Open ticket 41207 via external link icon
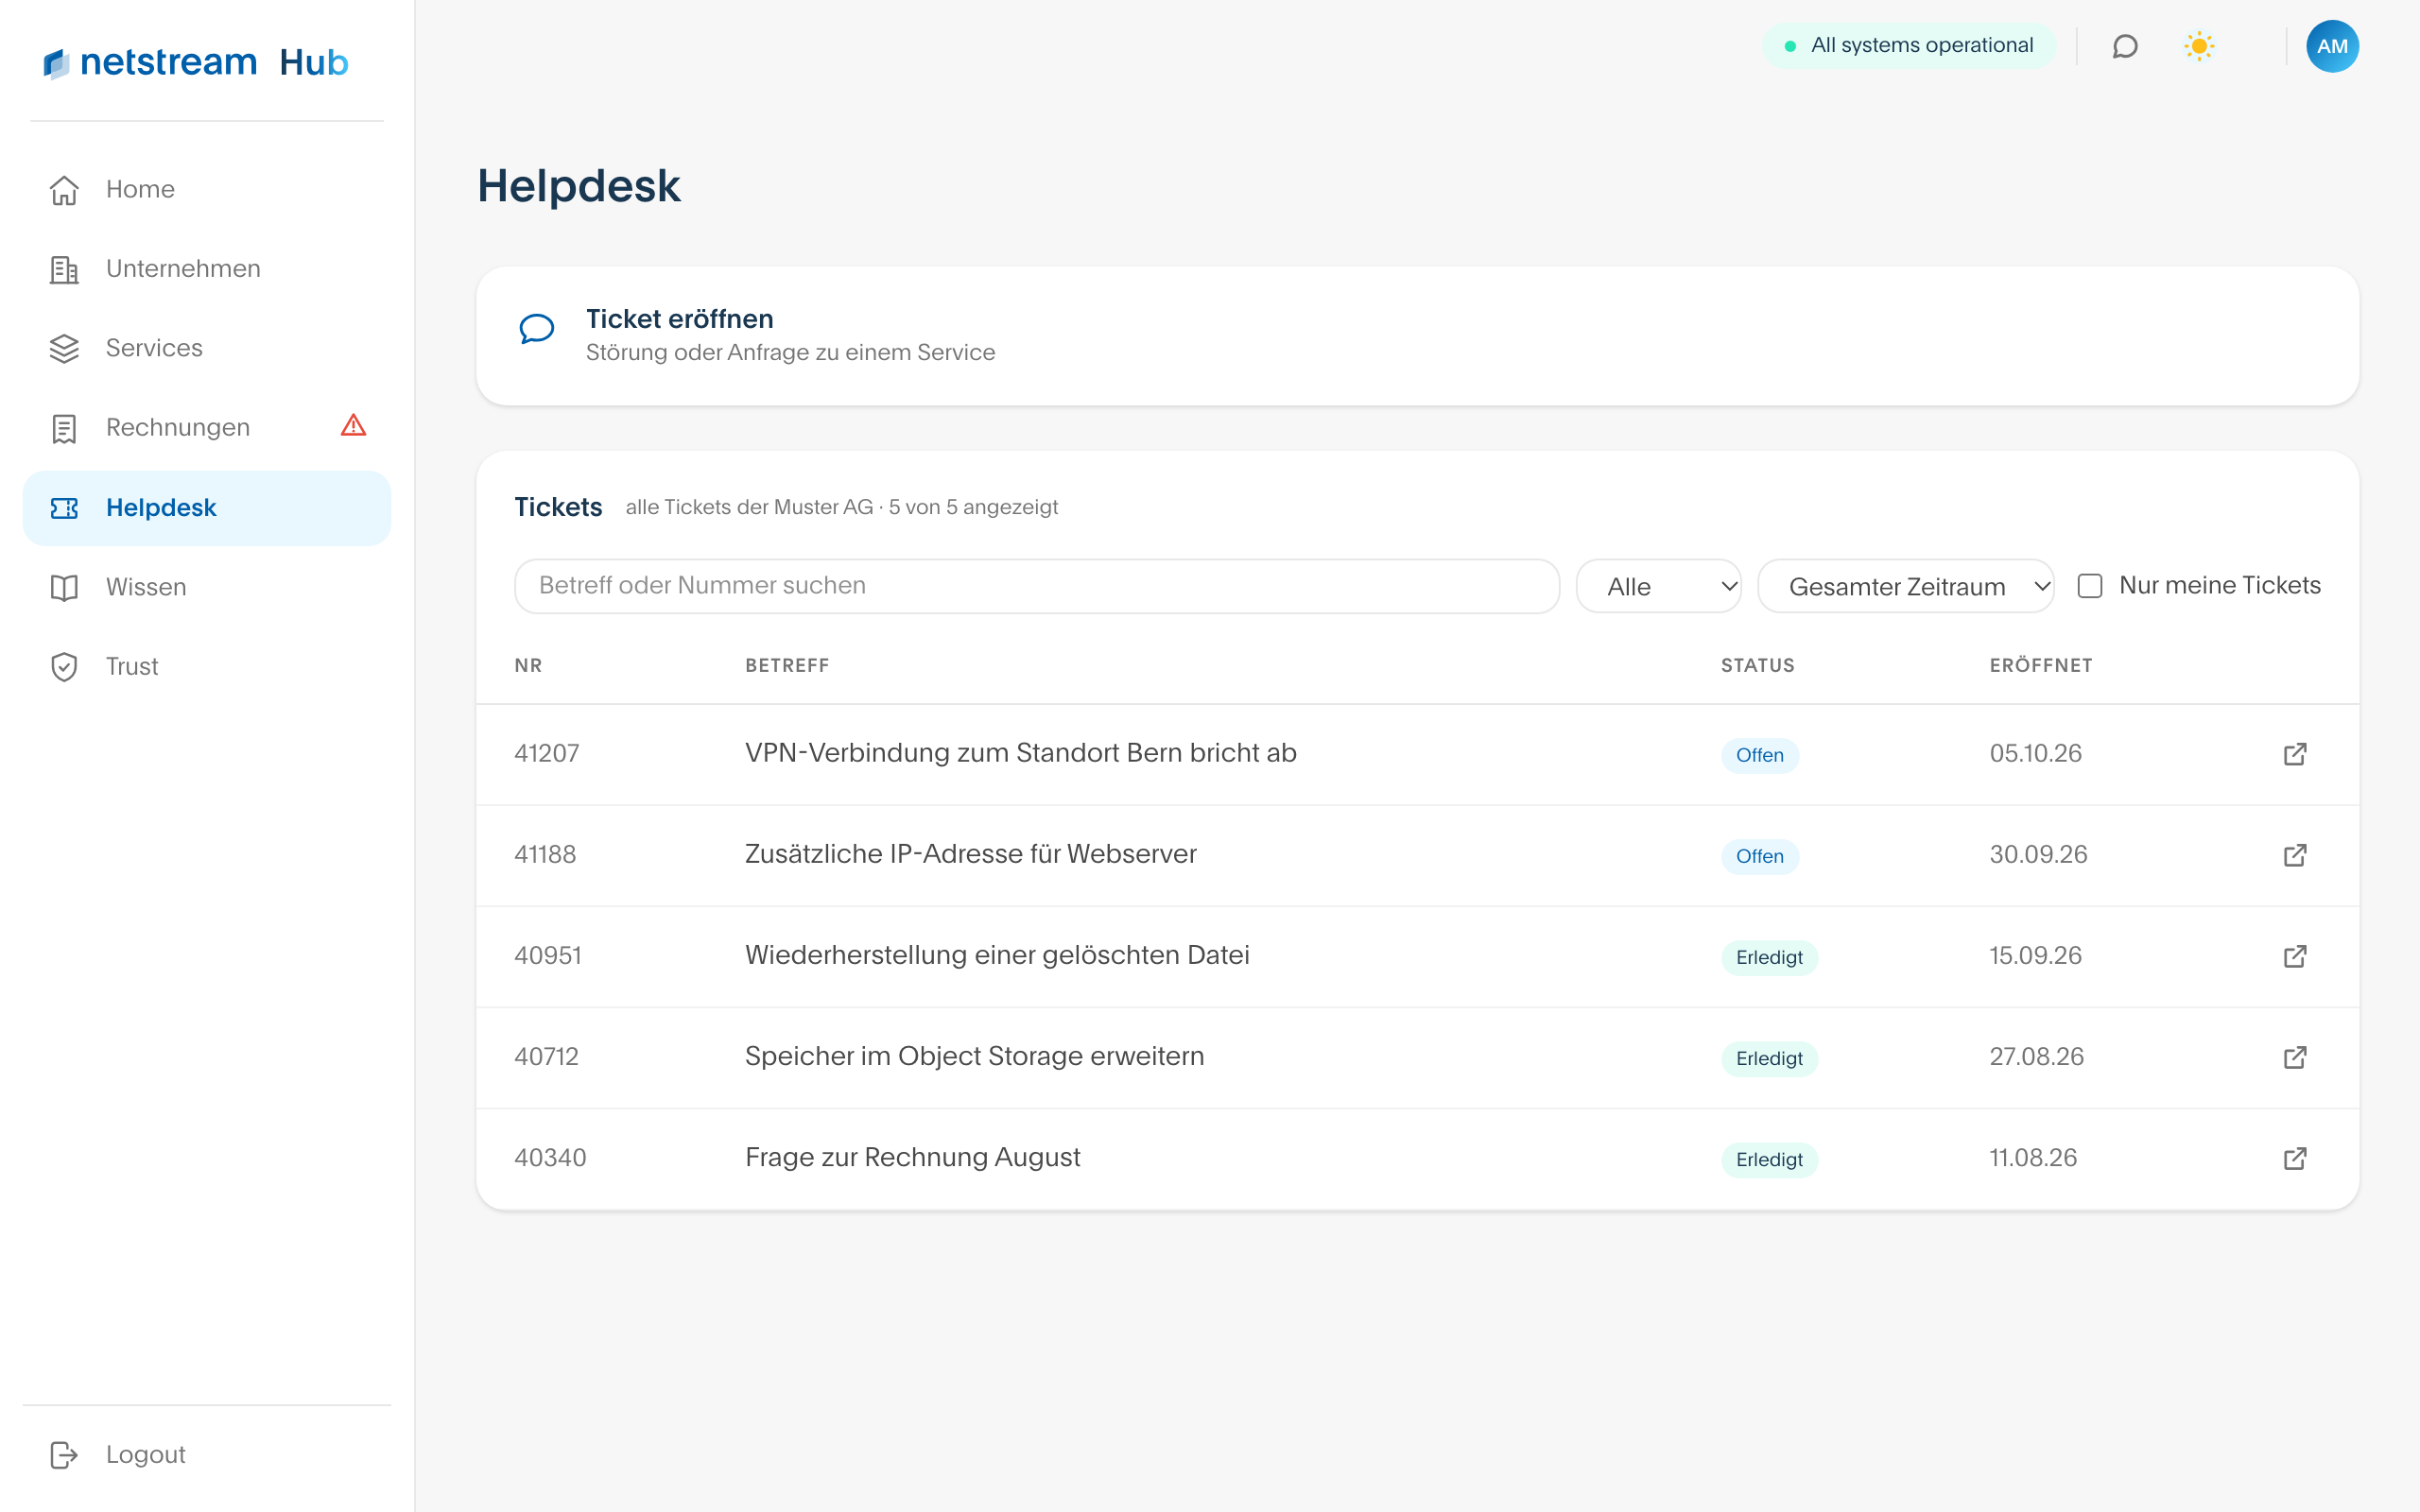 coord(2295,754)
